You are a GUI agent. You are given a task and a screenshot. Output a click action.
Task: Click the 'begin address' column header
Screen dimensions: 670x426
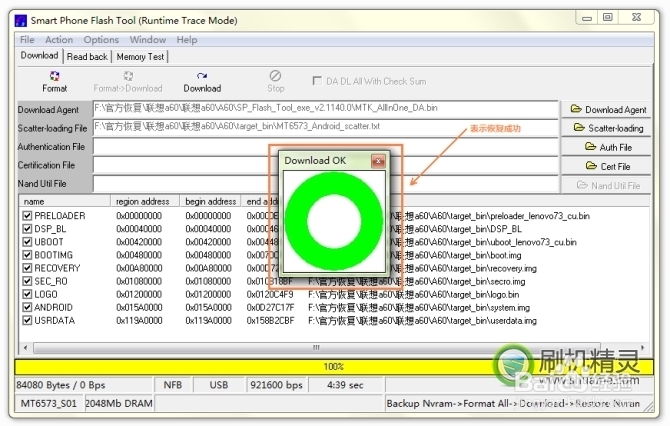(211, 201)
